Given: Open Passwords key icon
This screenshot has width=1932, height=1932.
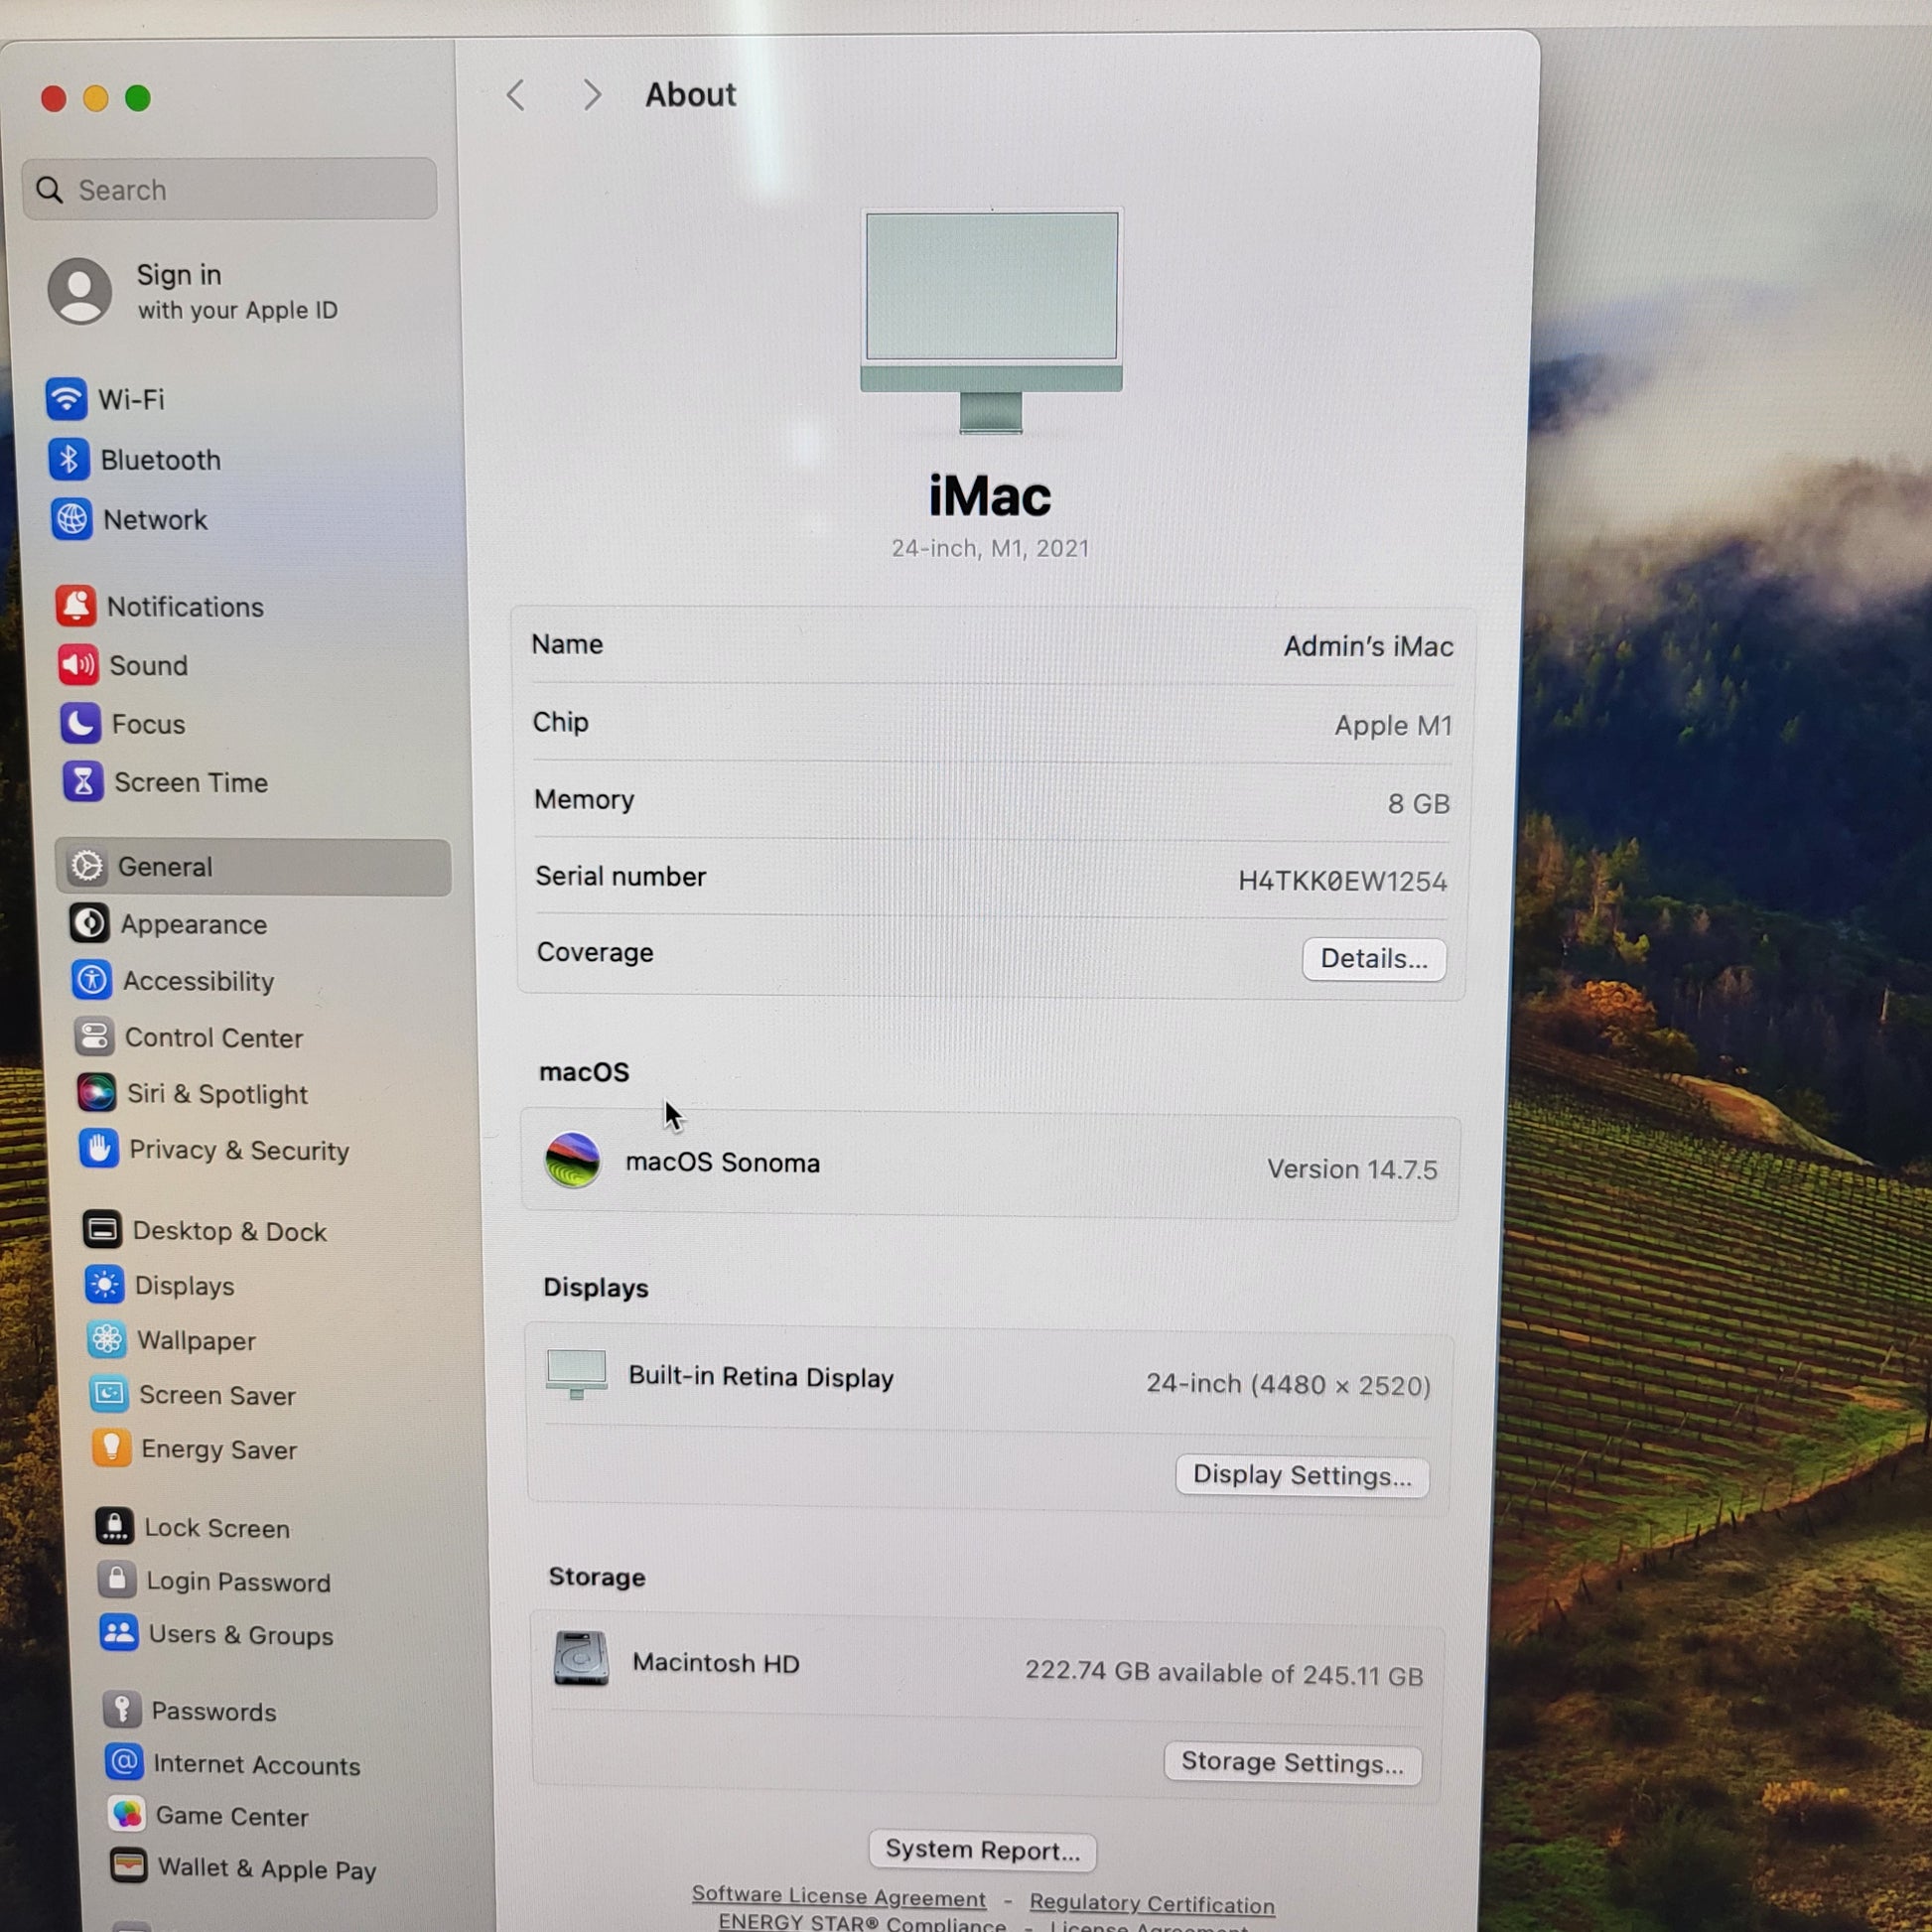Looking at the screenshot, I should 122,1710.
